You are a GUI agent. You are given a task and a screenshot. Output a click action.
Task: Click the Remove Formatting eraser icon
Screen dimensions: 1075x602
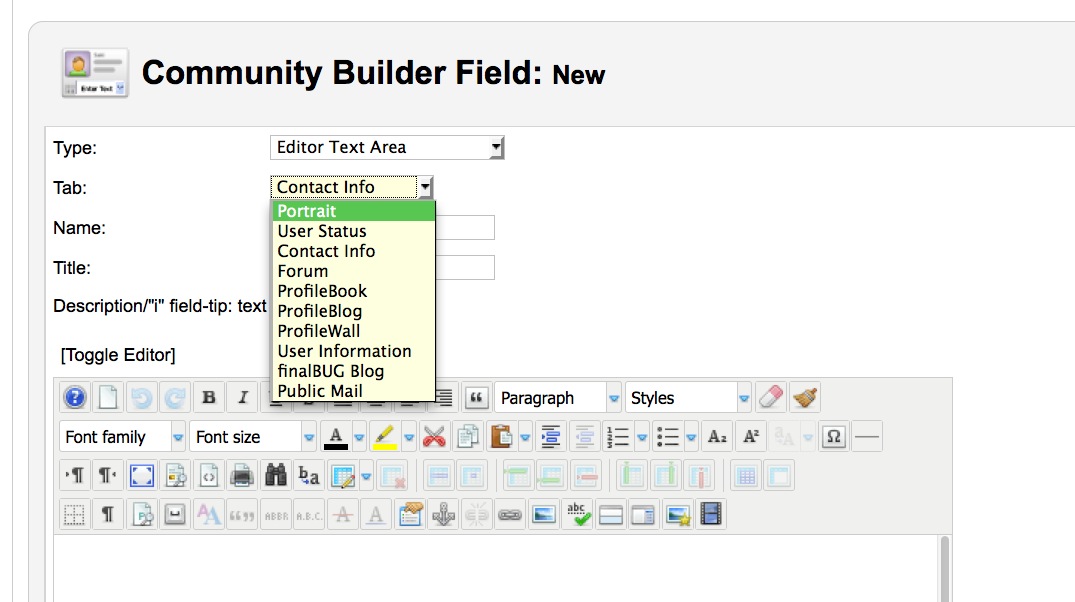(771, 398)
